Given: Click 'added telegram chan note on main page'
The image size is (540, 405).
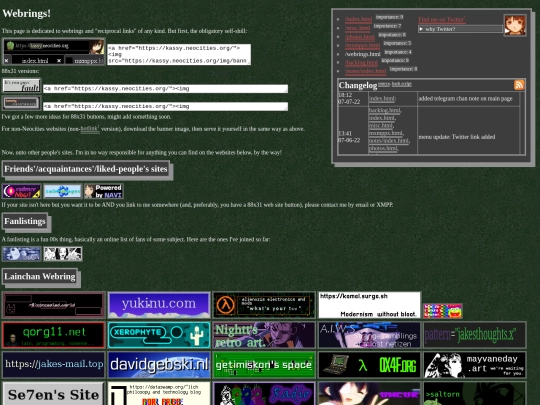Looking at the screenshot, I should (x=465, y=98).
